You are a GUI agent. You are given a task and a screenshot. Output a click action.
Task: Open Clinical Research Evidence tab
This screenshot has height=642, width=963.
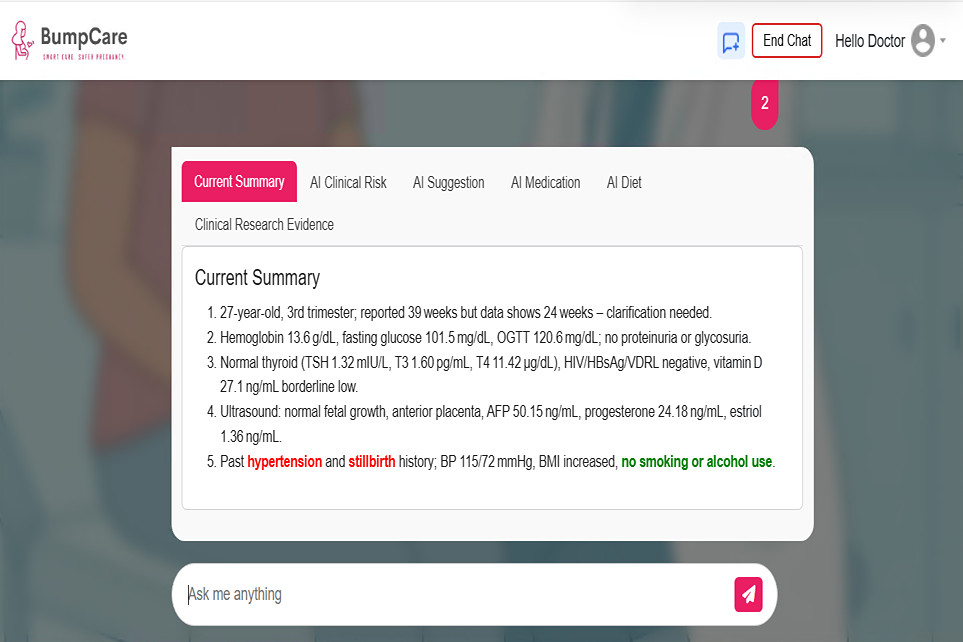pos(264,224)
